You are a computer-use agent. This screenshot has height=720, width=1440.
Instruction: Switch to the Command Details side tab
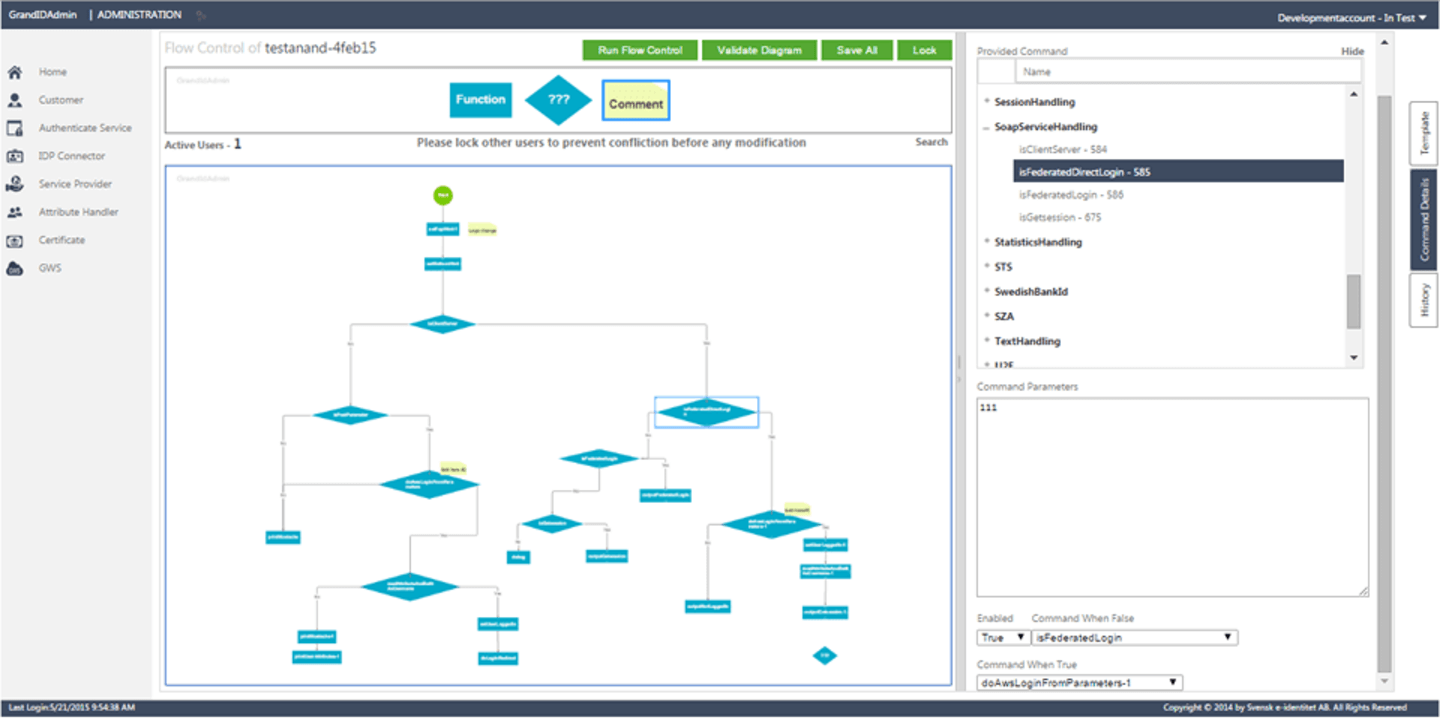click(x=1424, y=220)
